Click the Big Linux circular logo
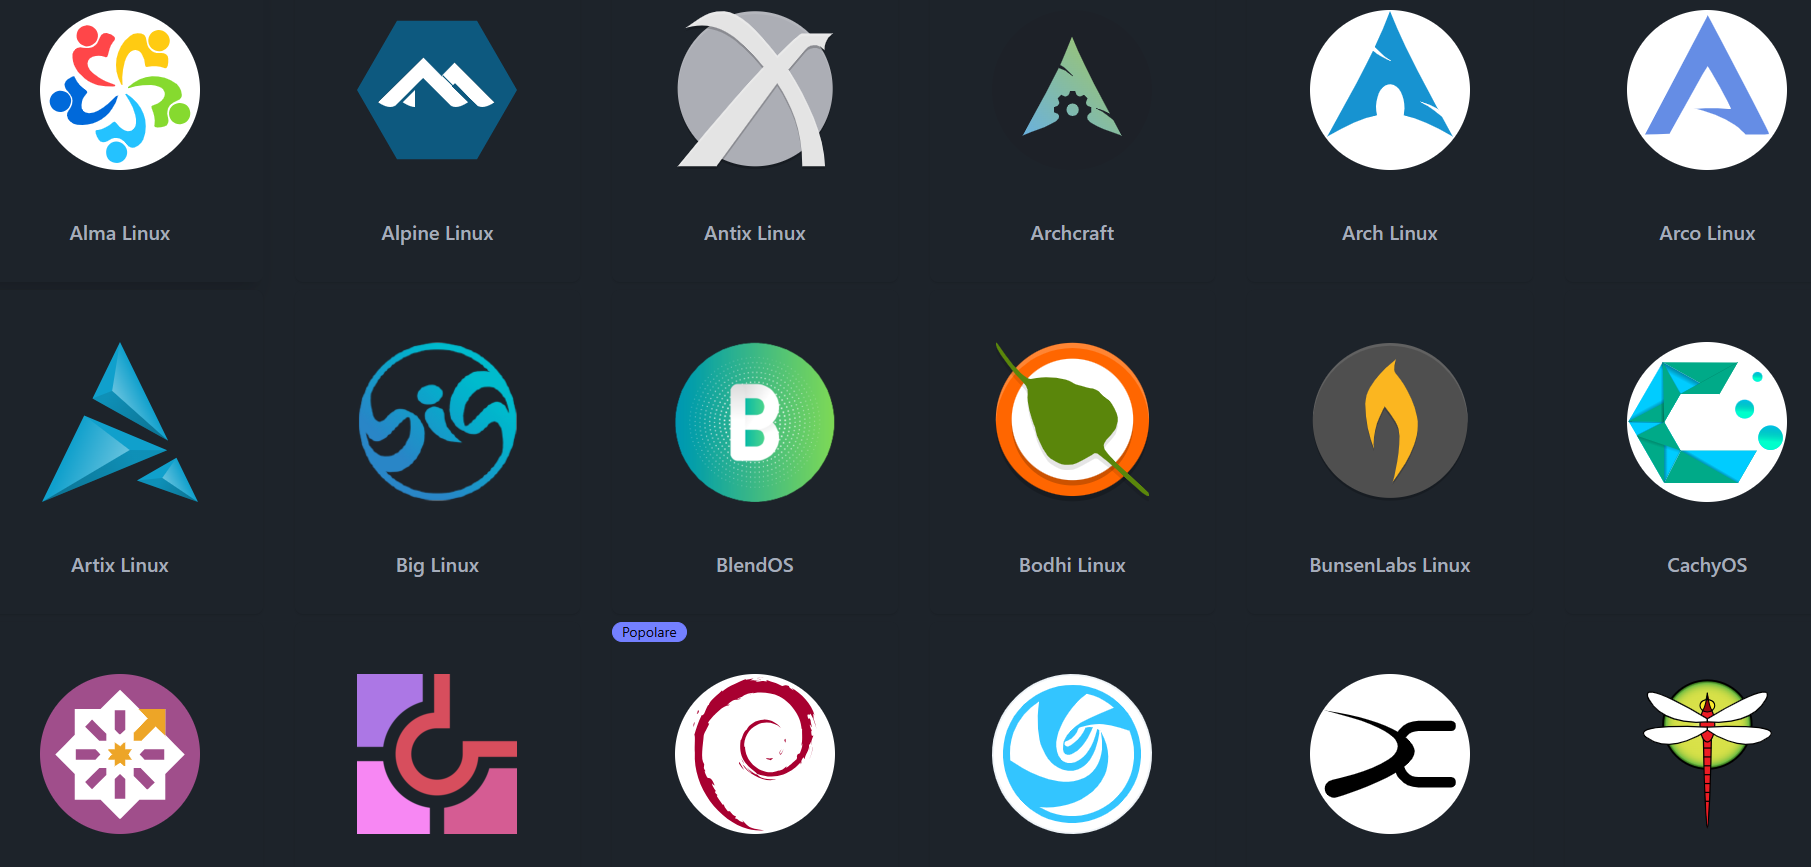This screenshot has height=867, width=1811. [x=437, y=422]
